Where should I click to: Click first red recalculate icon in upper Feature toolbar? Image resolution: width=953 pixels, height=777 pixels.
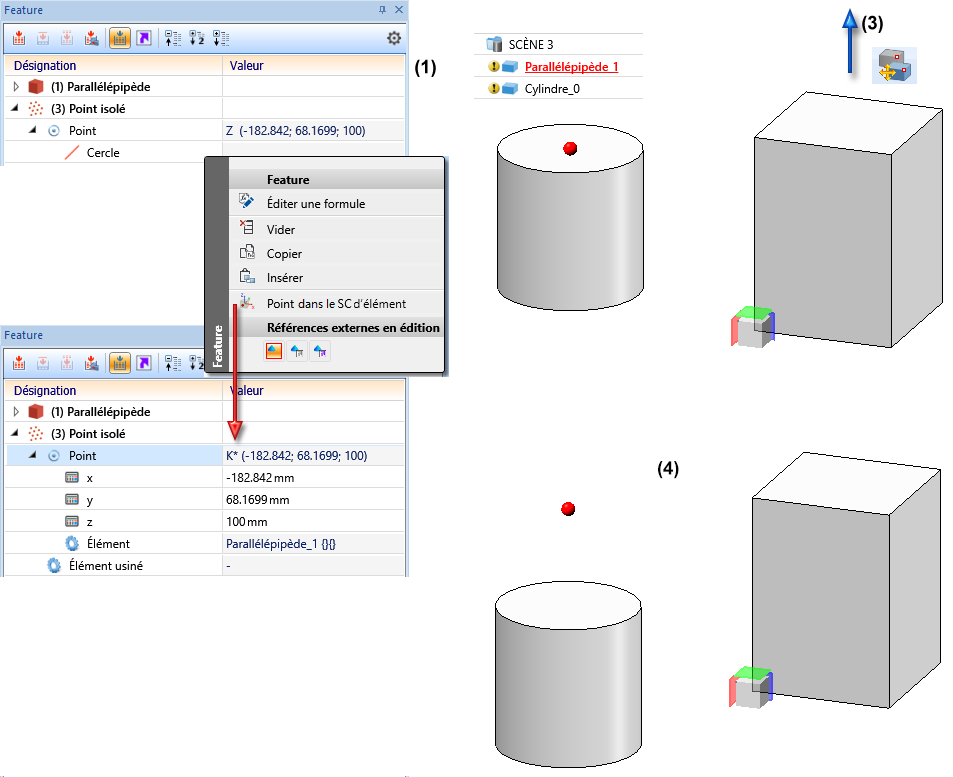pos(19,38)
